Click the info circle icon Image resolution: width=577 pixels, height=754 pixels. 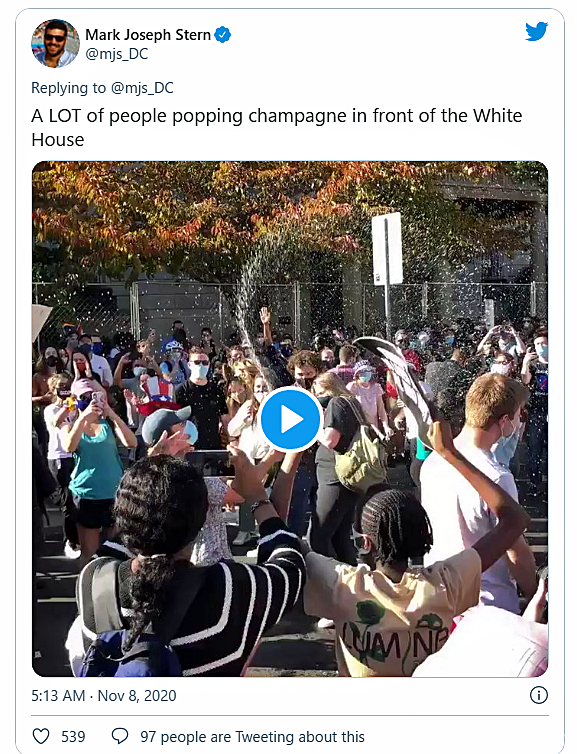click(539, 695)
